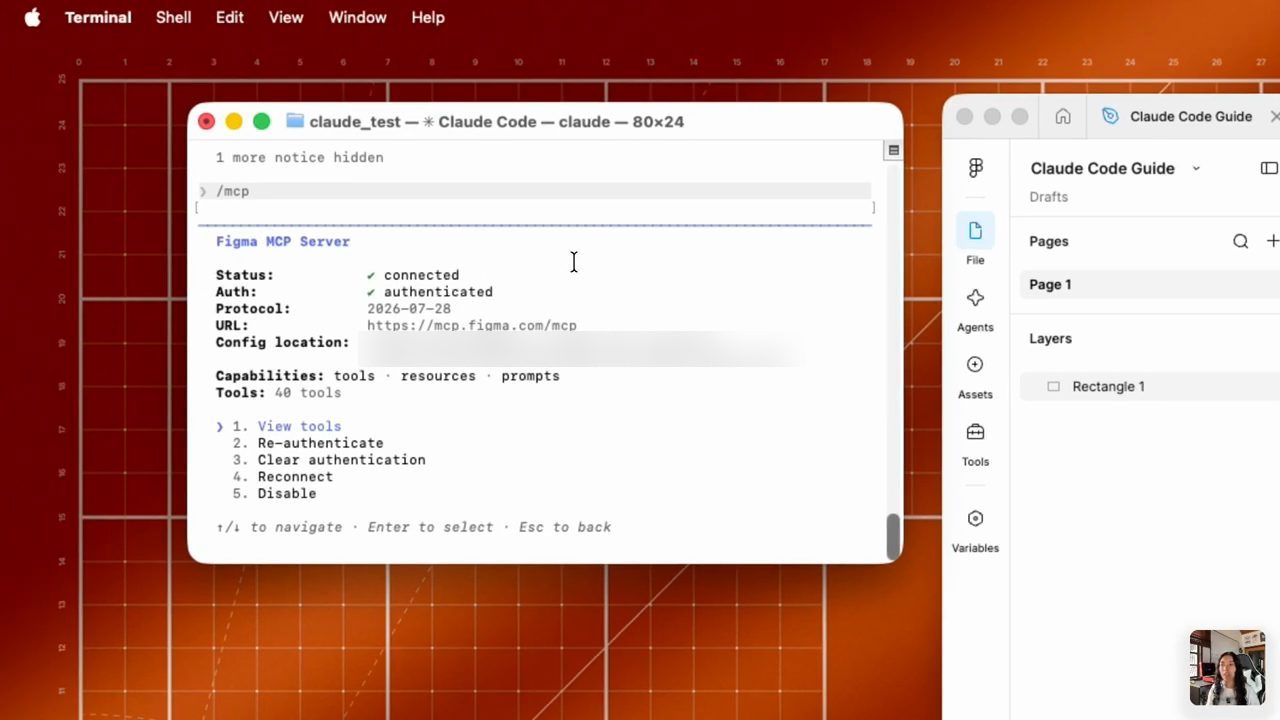Open the Window menu
This screenshot has height=720, width=1280.
[x=357, y=17]
